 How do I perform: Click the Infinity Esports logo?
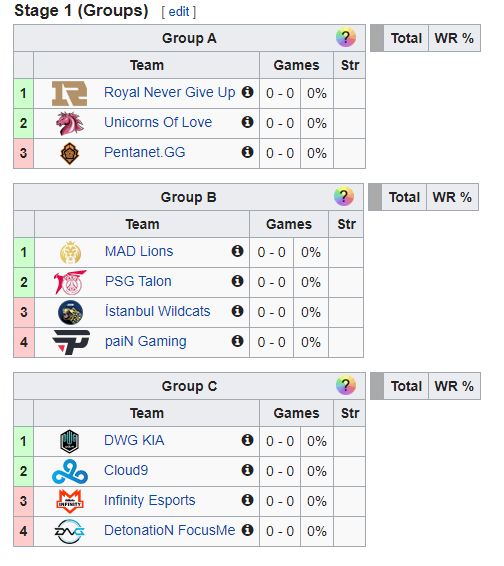(70, 501)
